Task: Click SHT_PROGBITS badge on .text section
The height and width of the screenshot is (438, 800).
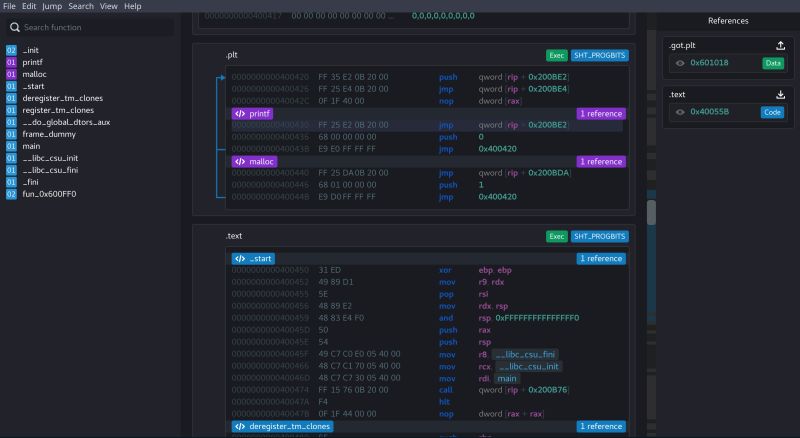Action: coord(599,236)
